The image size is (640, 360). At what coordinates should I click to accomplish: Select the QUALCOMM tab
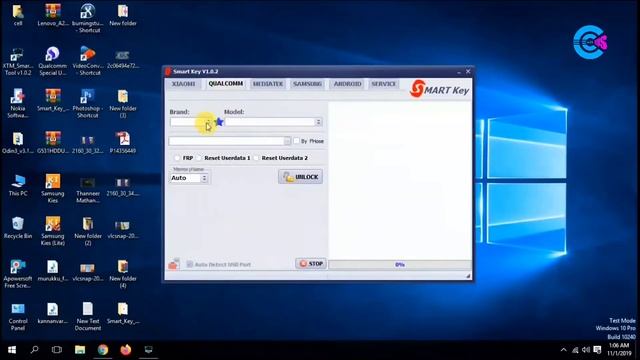pyautogui.click(x=226, y=84)
